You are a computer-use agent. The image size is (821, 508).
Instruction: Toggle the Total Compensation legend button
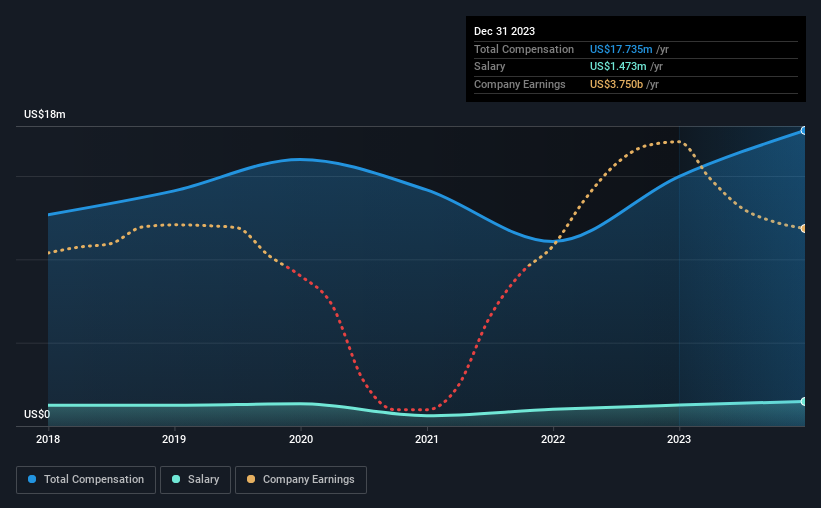tap(86, 480)
